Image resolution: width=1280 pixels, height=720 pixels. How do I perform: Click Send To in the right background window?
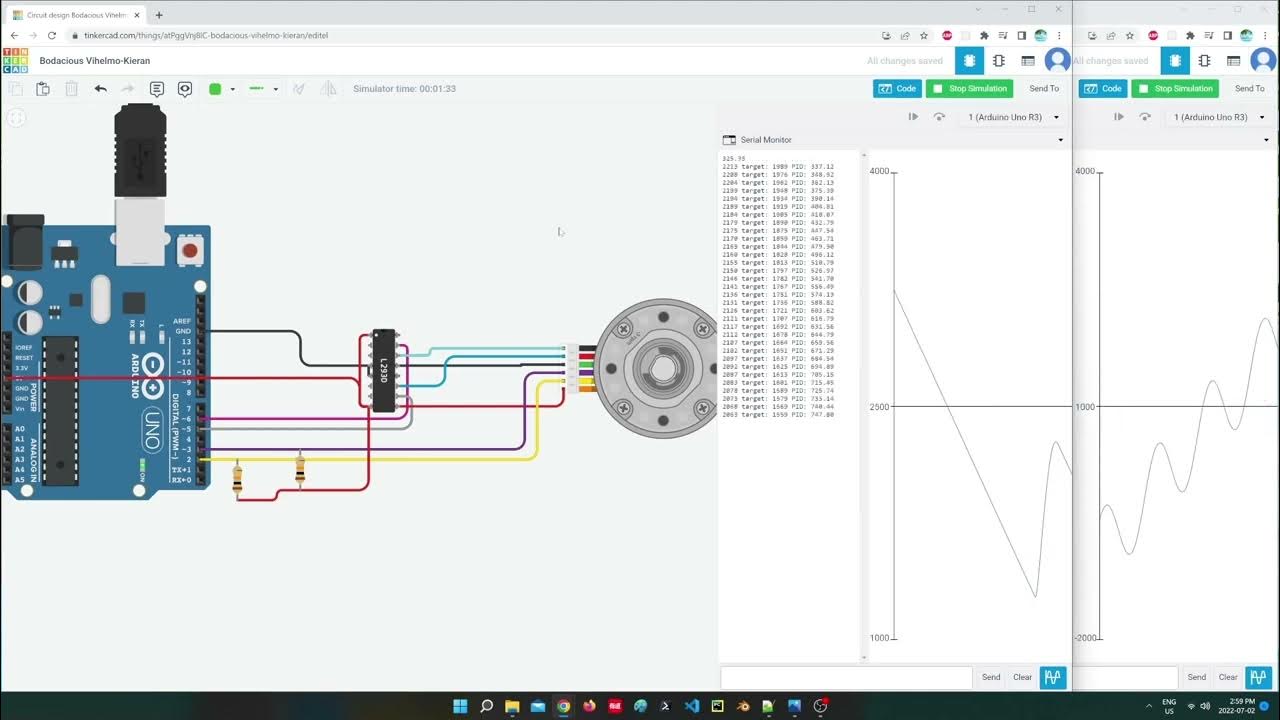pyautogui.click(x=1250, y=89)
